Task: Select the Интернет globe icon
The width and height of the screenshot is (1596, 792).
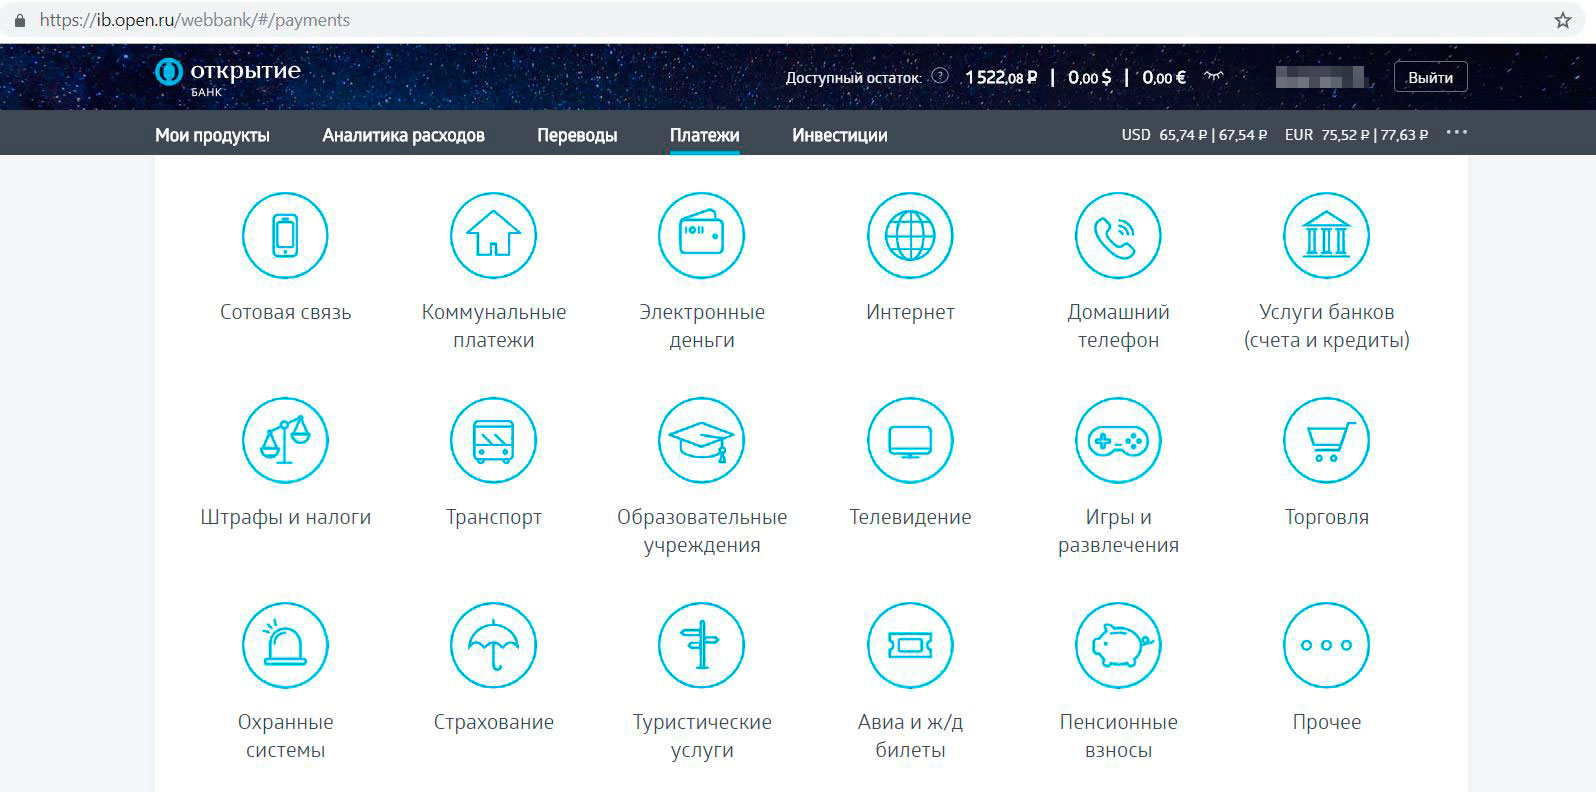Action: [910, 235]
